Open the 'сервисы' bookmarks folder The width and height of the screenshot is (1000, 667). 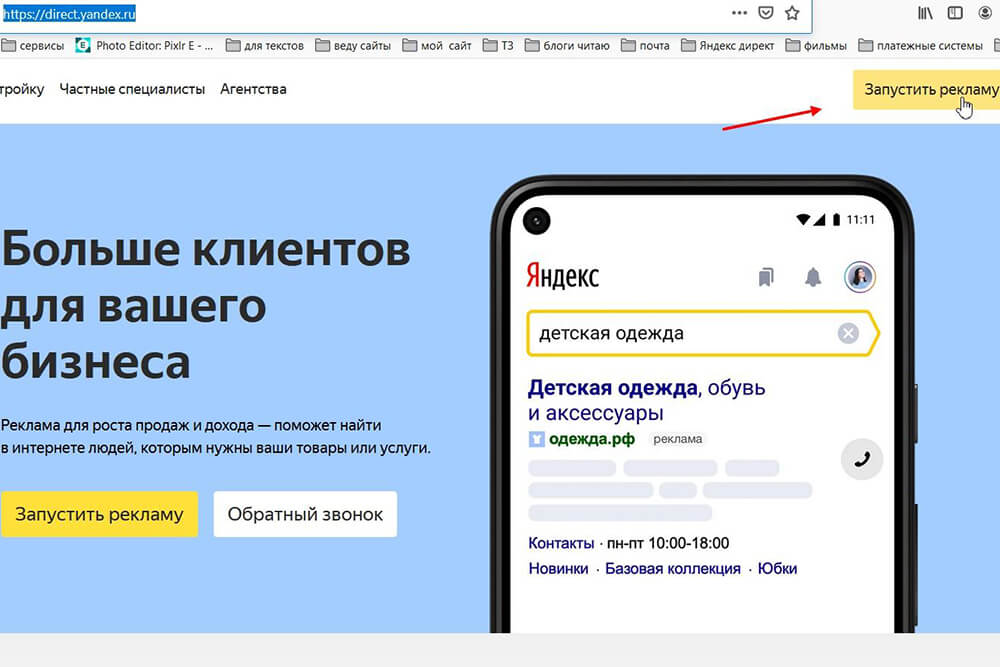tap(33, 45)
